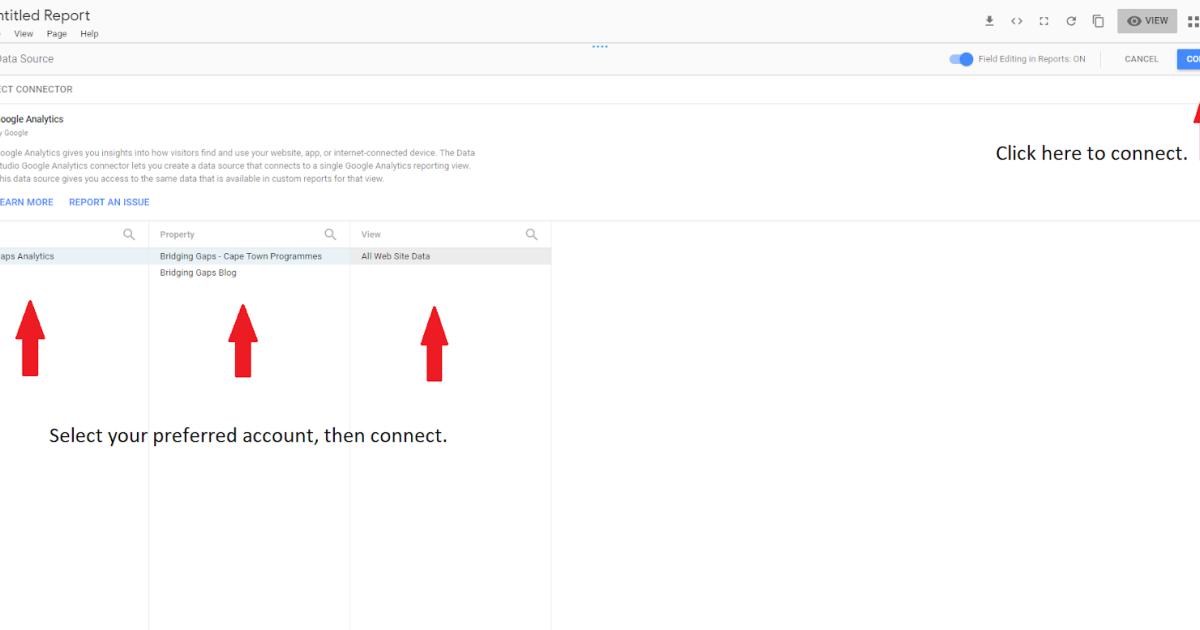Click REPORT AN ISSUE
The image size is (1200, 630).
(108, 202)
